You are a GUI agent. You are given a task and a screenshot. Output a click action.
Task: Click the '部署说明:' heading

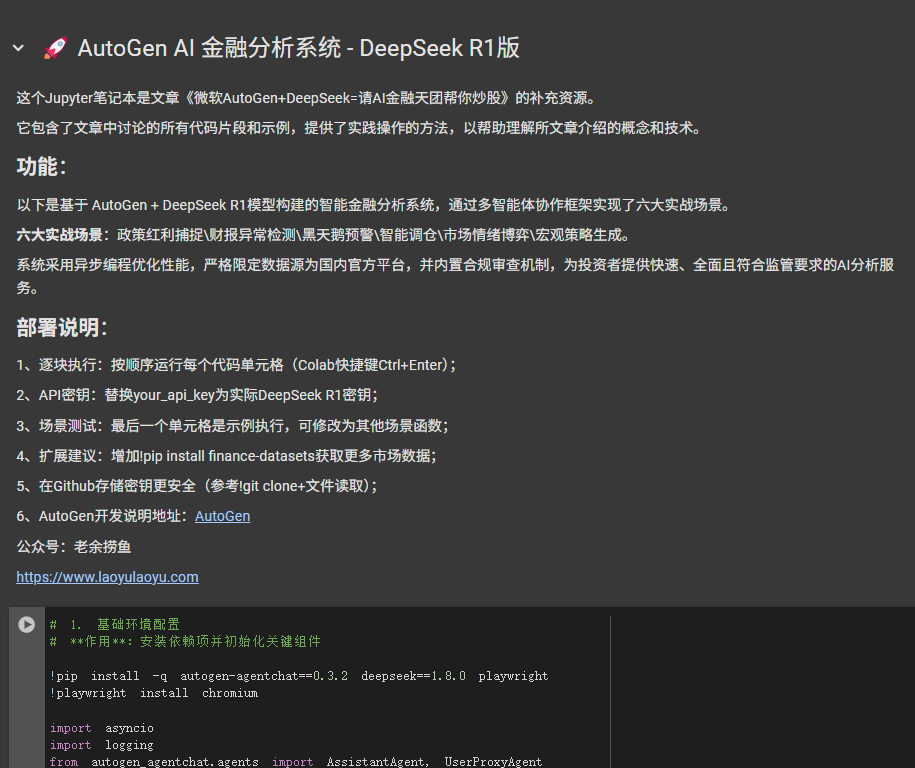[62, 327]
